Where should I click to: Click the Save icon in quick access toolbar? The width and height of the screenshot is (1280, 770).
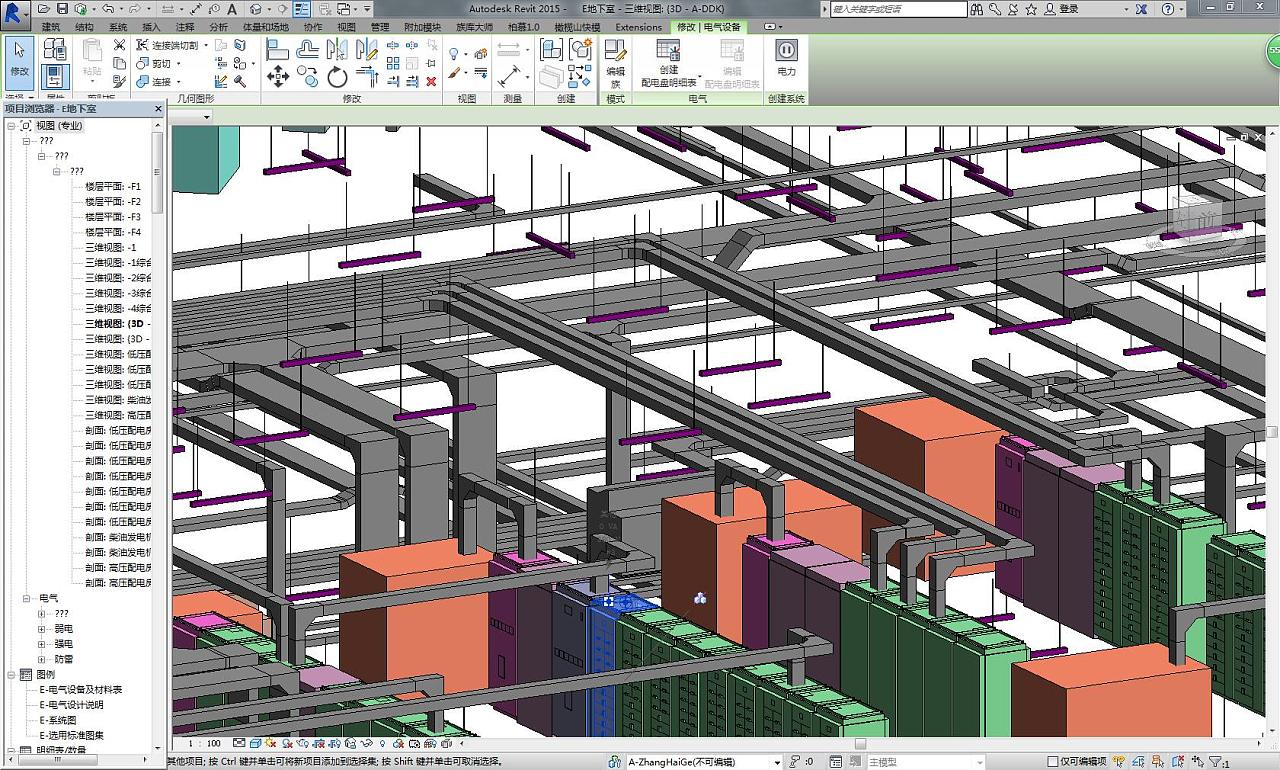coord(62,9)
